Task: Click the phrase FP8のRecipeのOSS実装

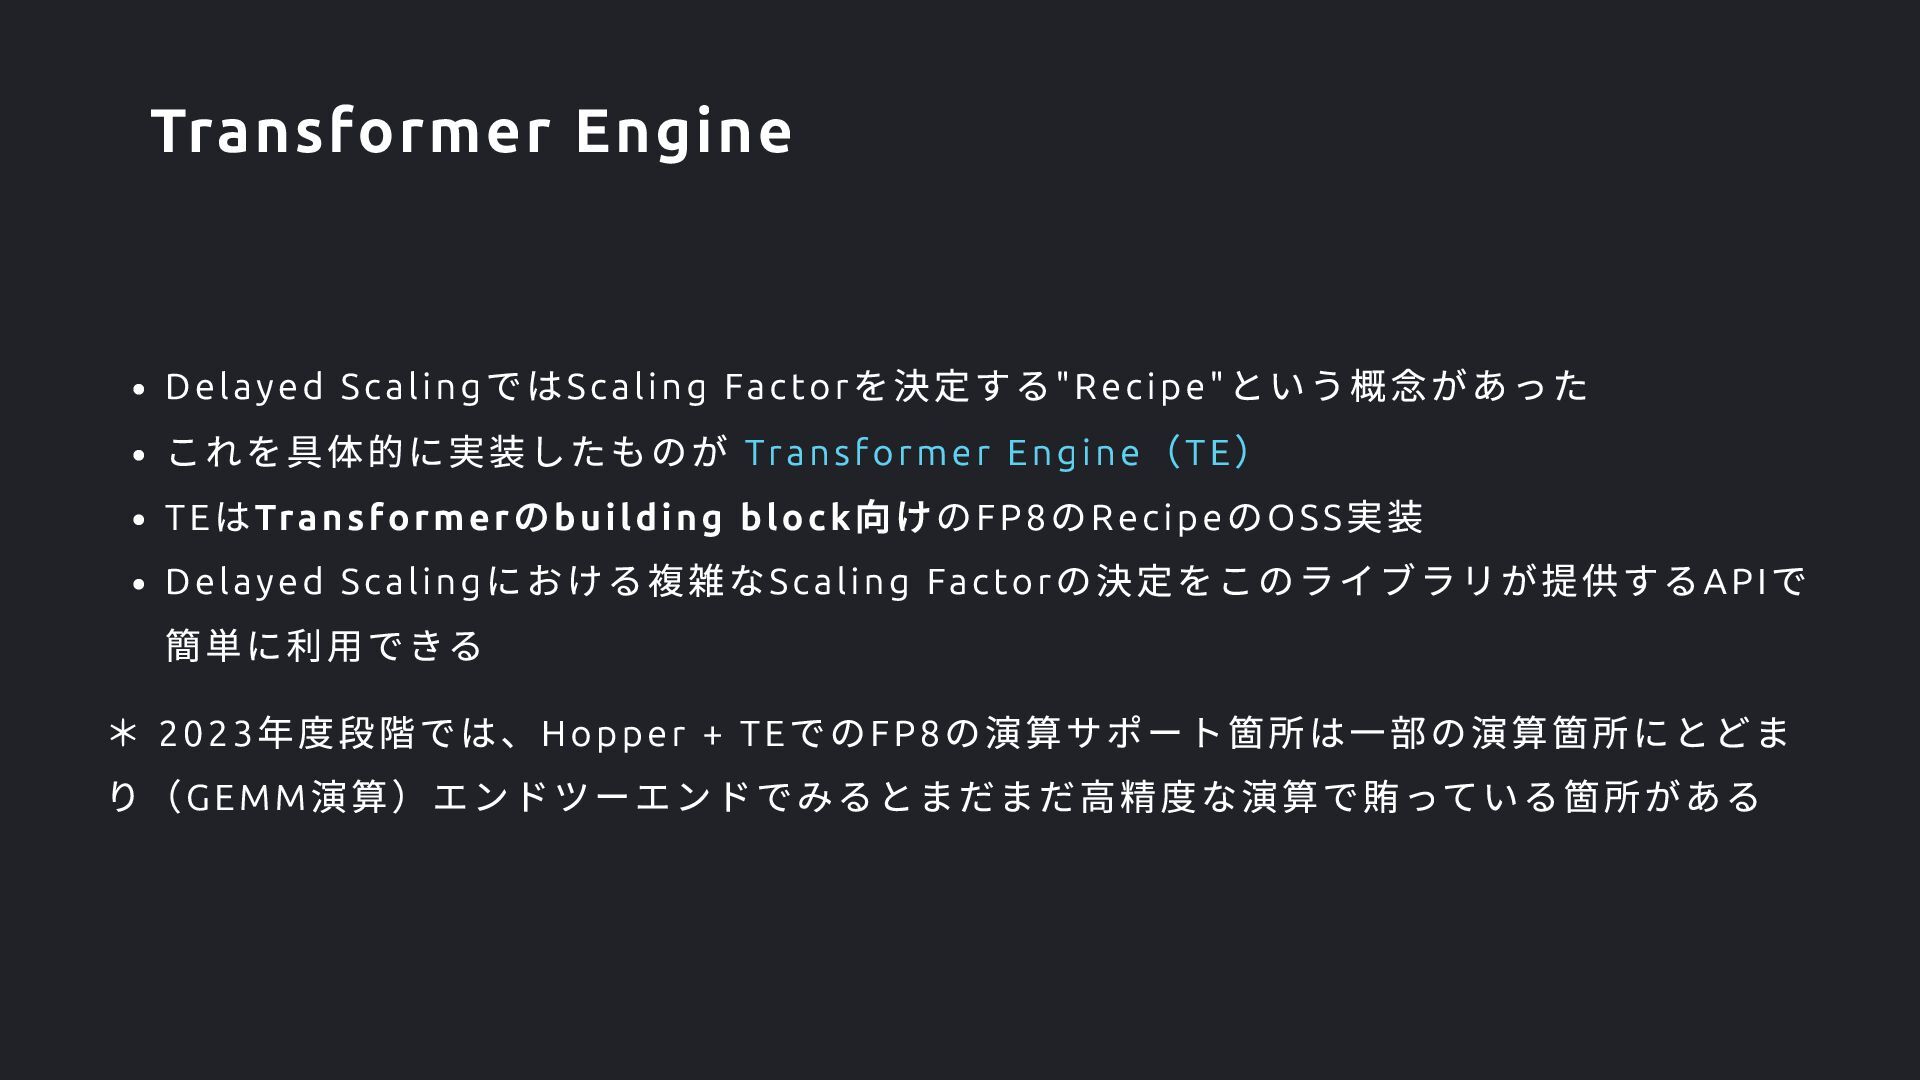Action: (x=1199, y=517)
